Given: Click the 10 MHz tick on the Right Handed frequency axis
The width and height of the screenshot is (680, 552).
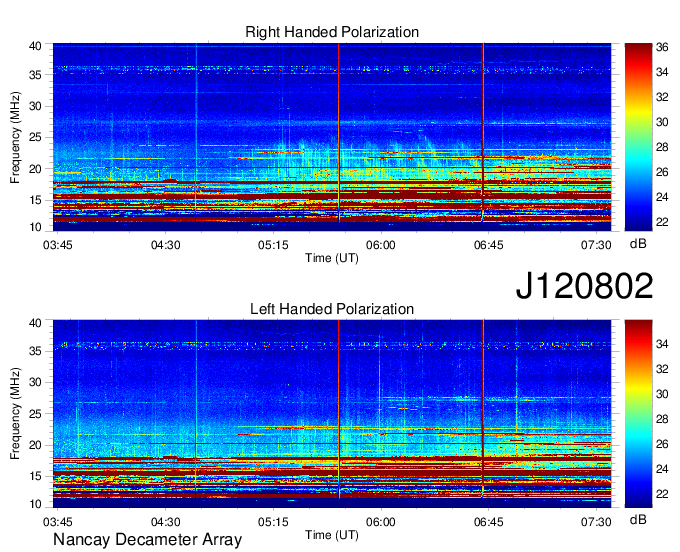Looking at the screenshot, I should point(35,227).
